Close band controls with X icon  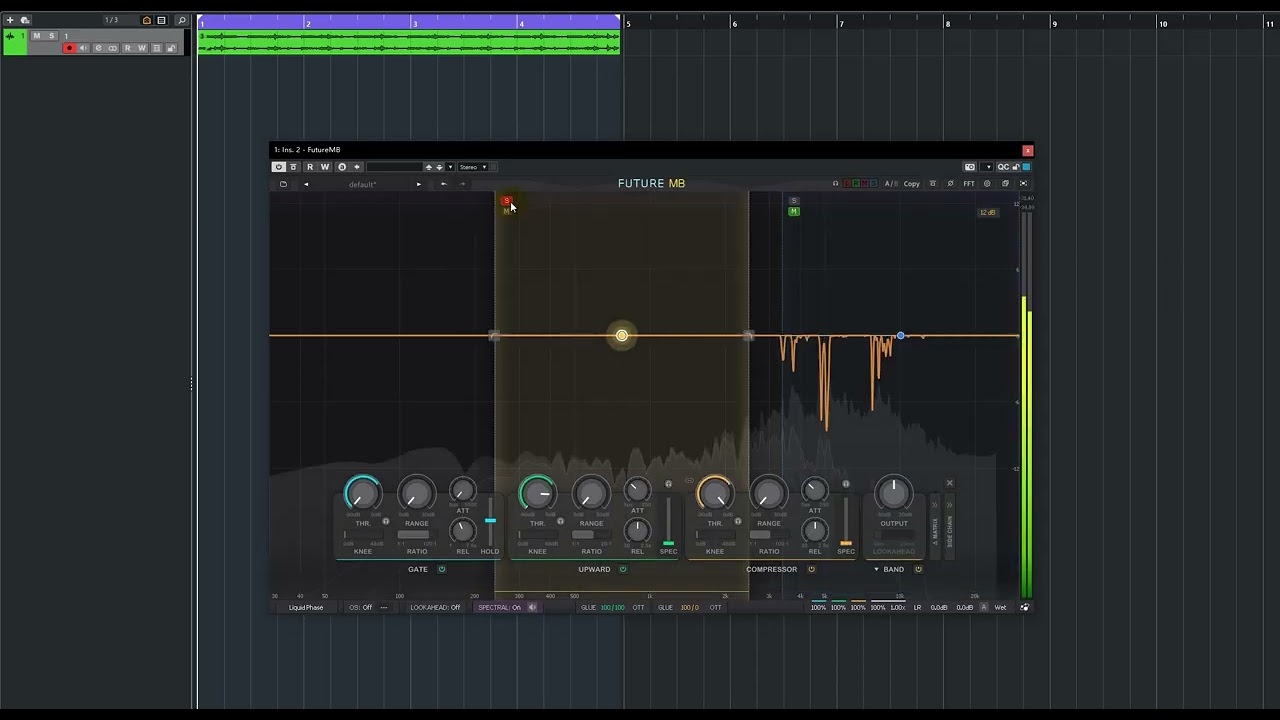[x=950, y=483]
